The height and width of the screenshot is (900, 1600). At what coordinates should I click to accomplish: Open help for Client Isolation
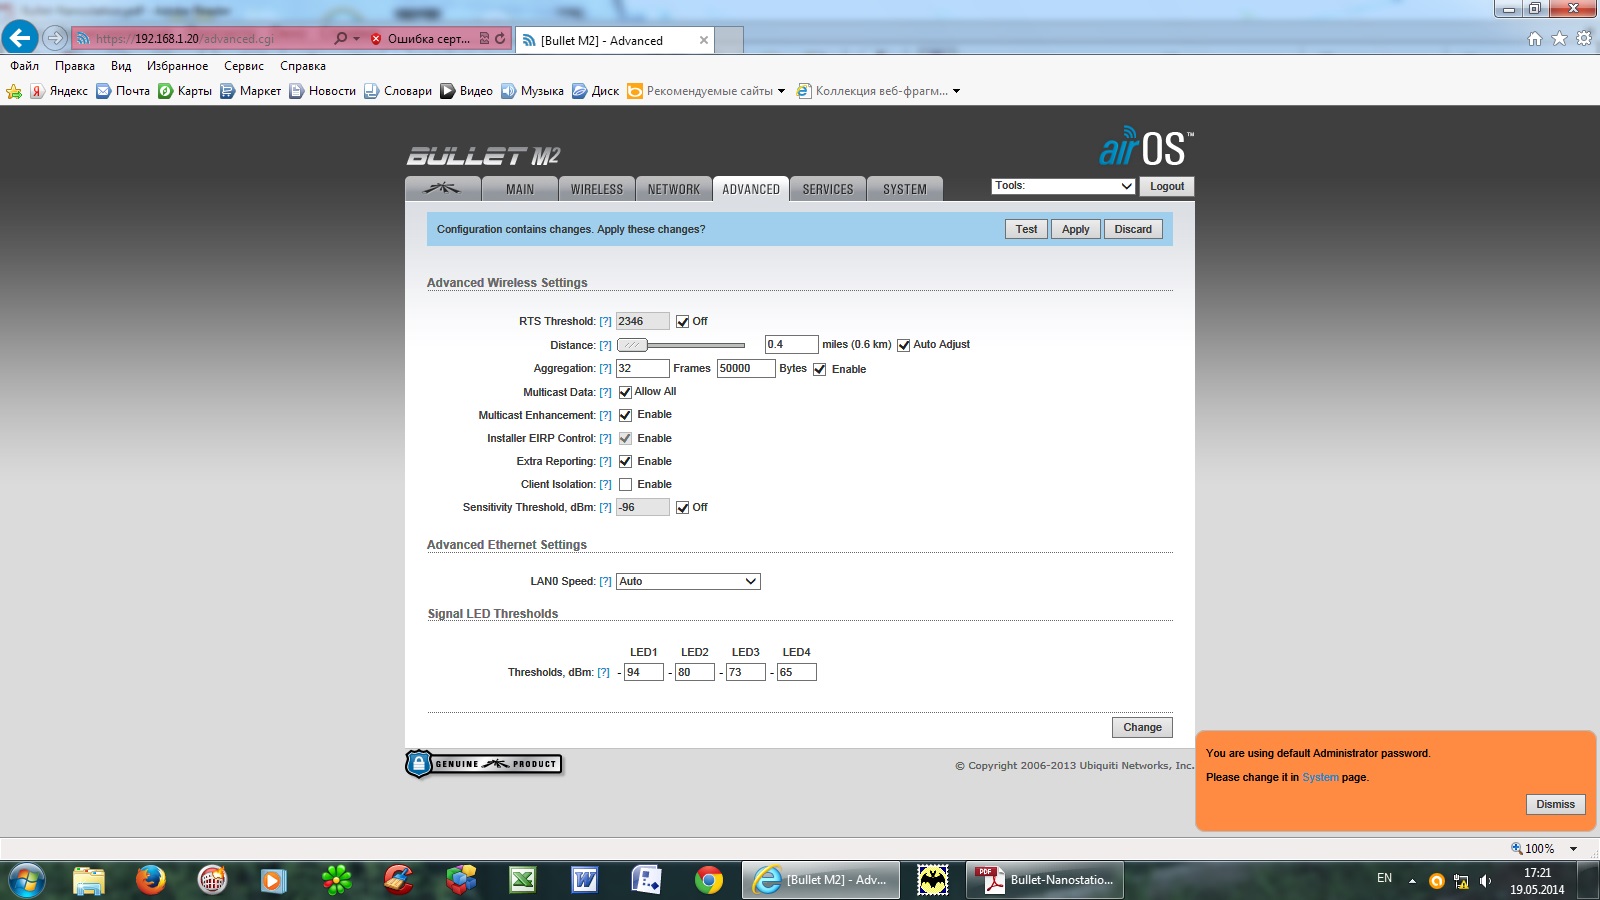tap(605, 485)
